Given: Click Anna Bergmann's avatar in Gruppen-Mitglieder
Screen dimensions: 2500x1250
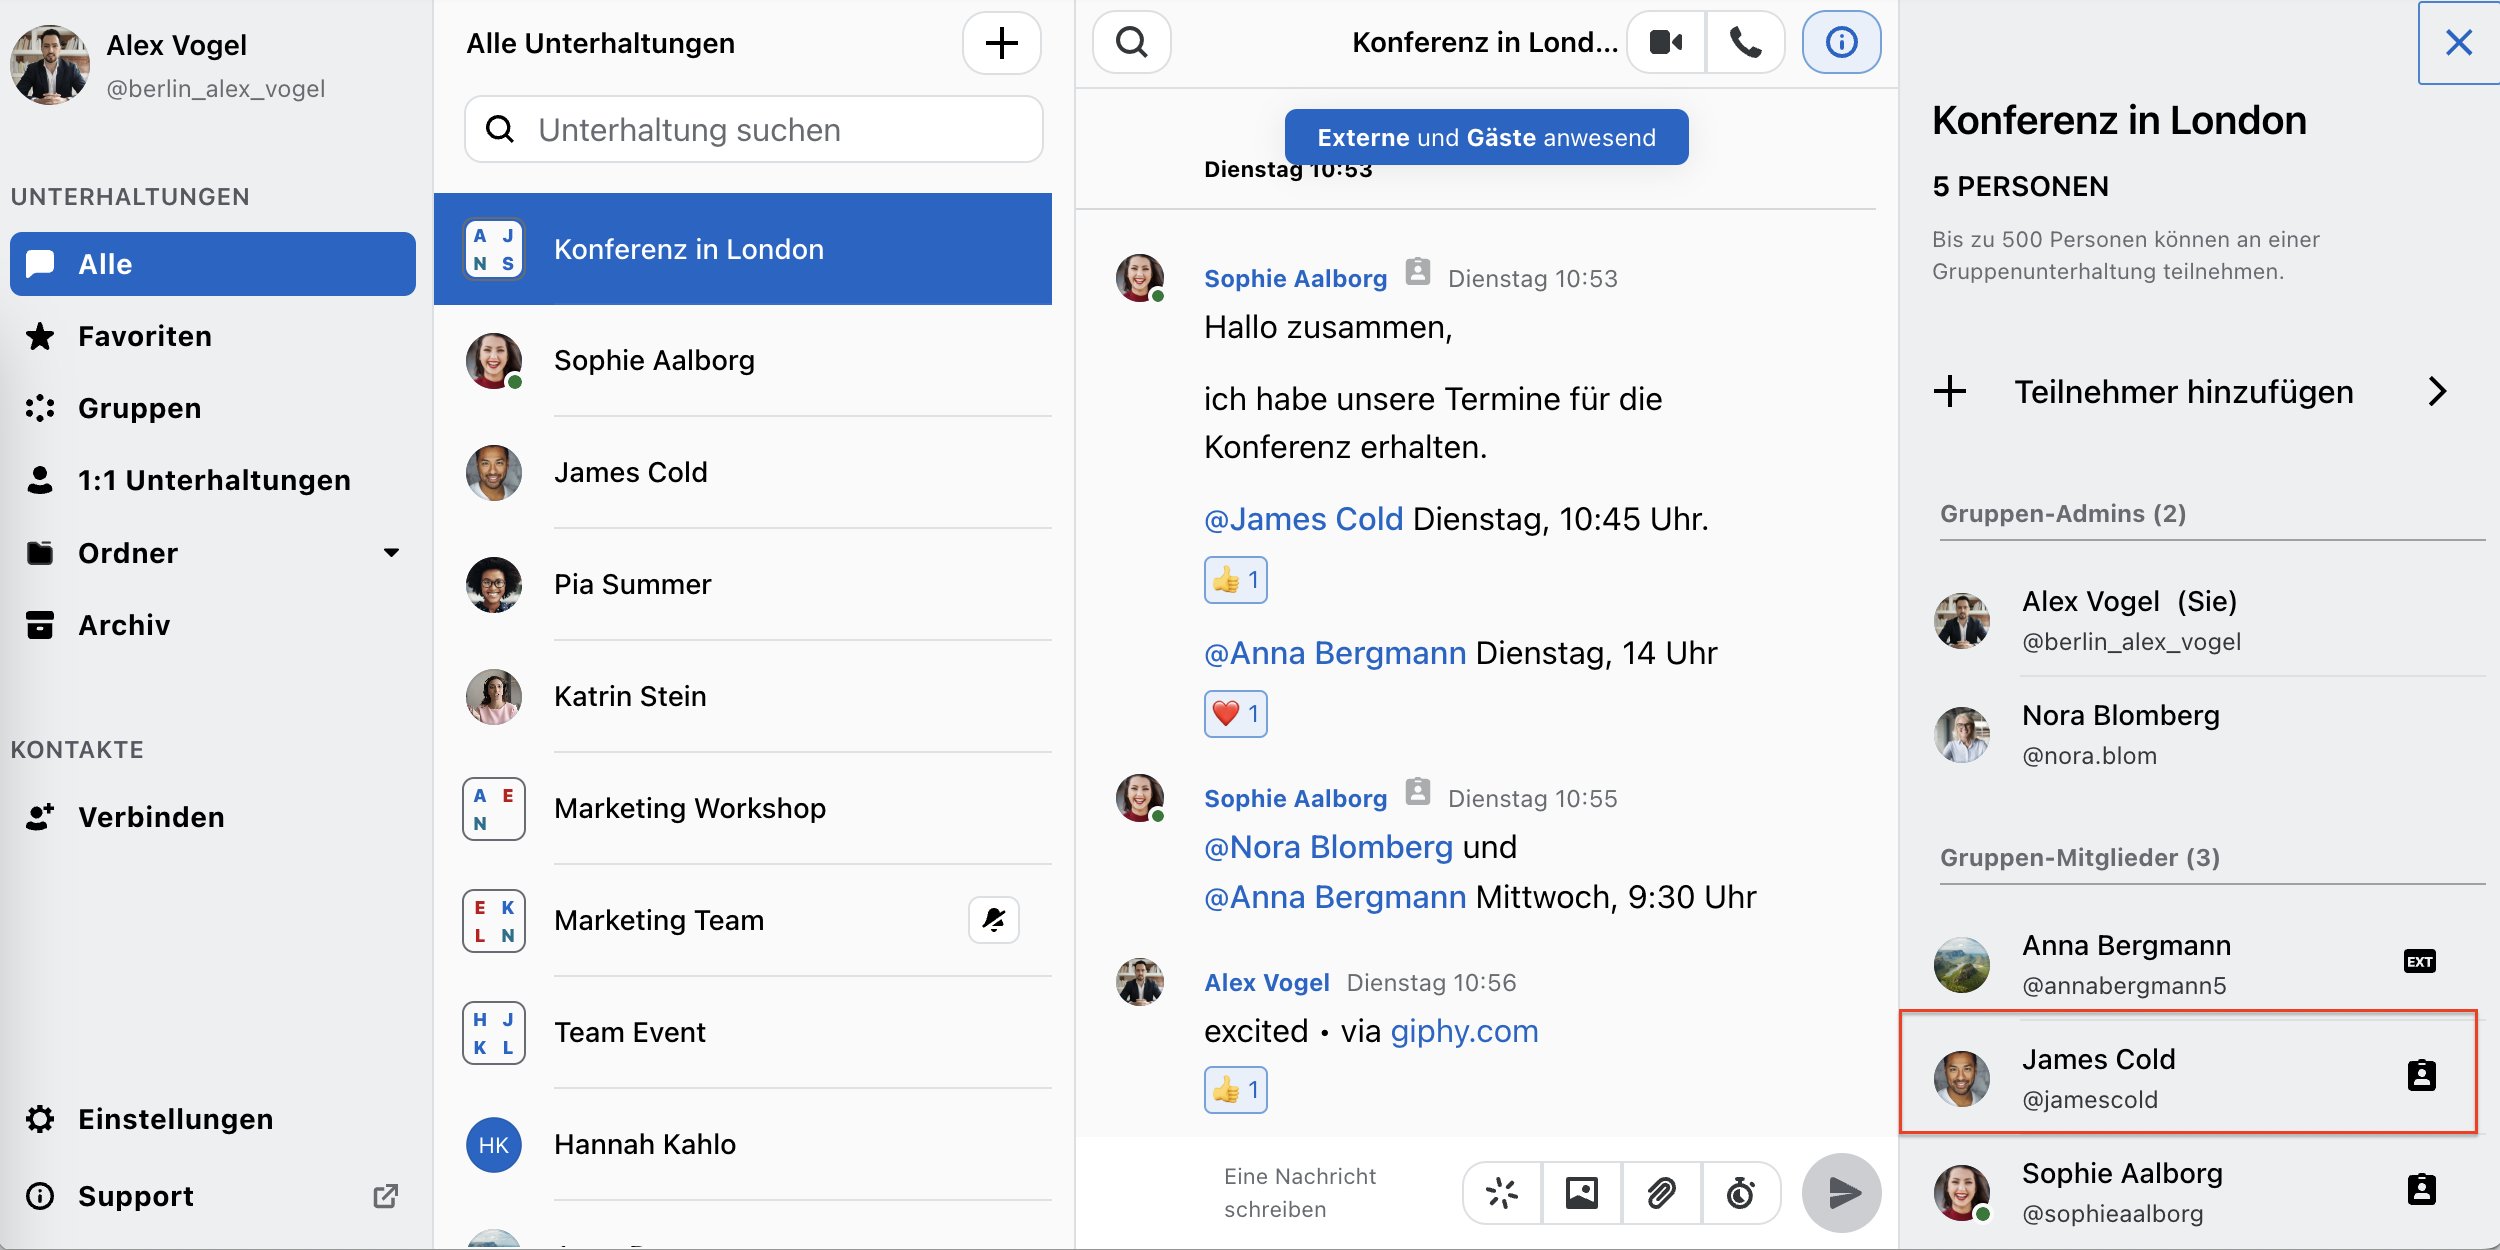Looking at the screenshot, I should pyautogui.click(x=1961, y=964).
